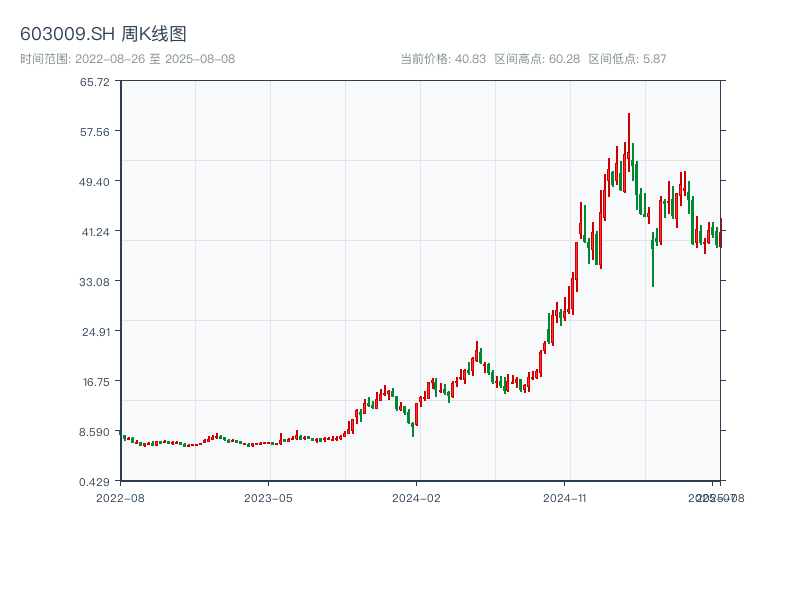
Task: Click the y-axis label 57.56
Action: click(95, 132)
